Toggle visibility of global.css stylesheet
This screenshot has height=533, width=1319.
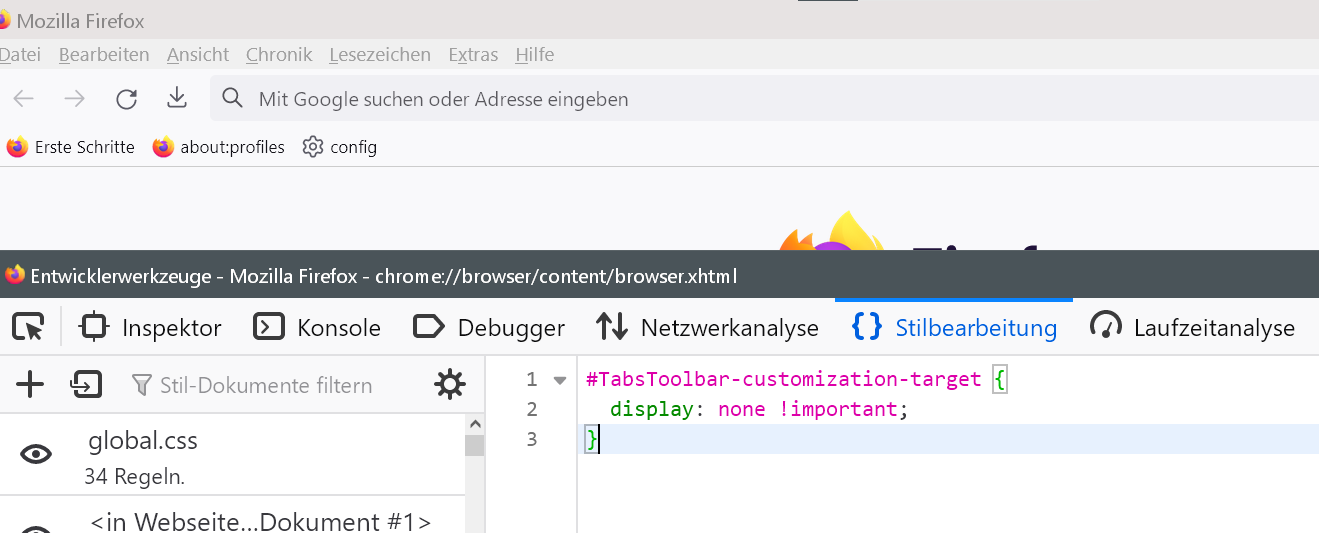point(37,454)
